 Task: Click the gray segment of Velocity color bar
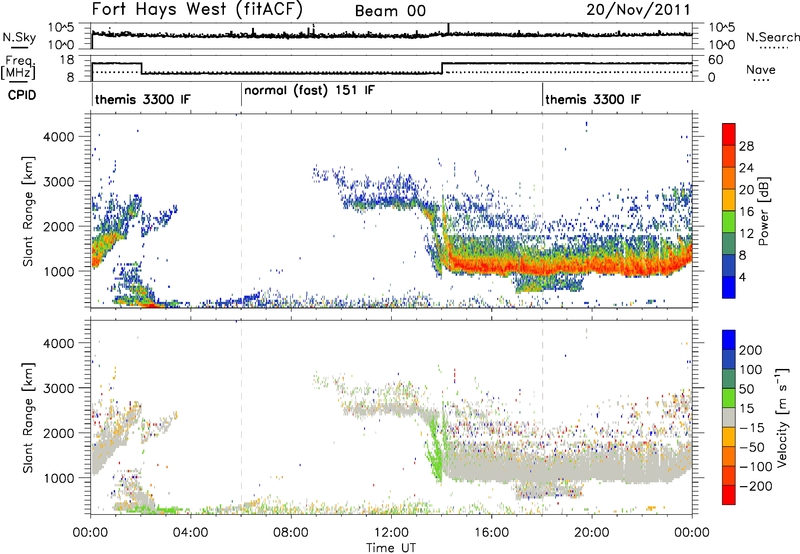[x=729, y=418]
